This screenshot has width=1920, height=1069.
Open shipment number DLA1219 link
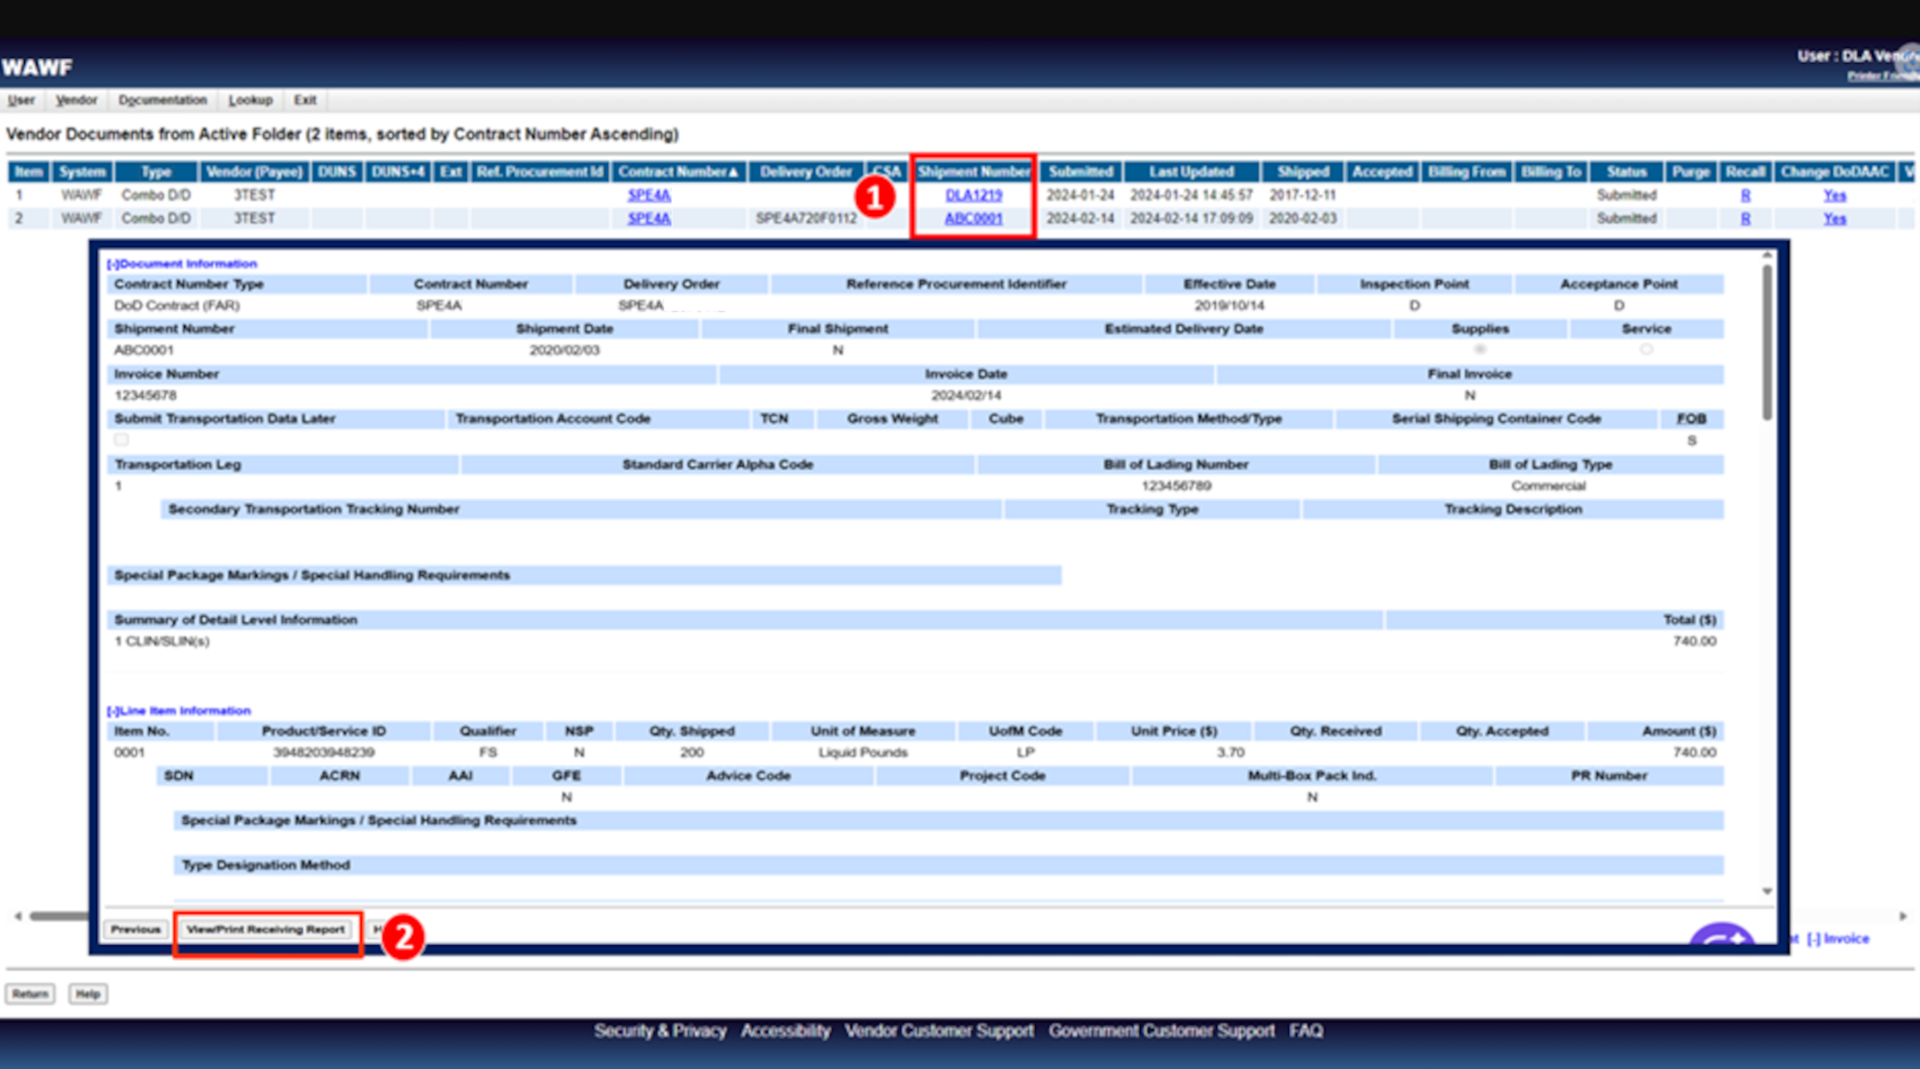coord(973,195)
